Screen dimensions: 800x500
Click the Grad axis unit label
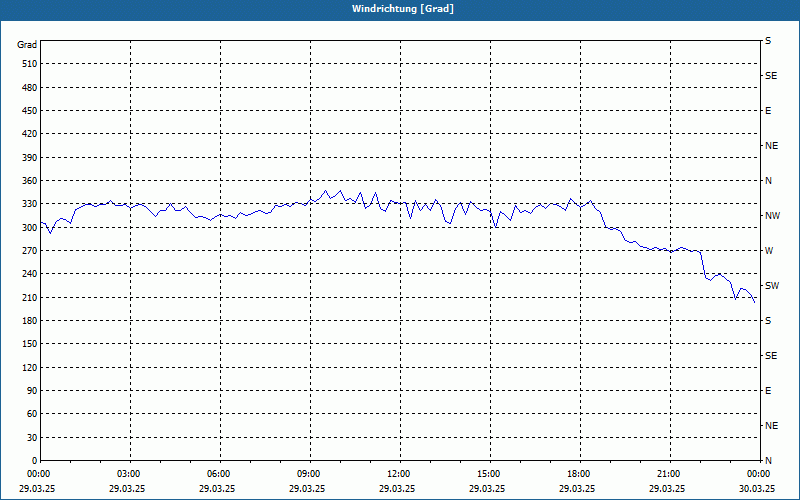tap(27, 45)
